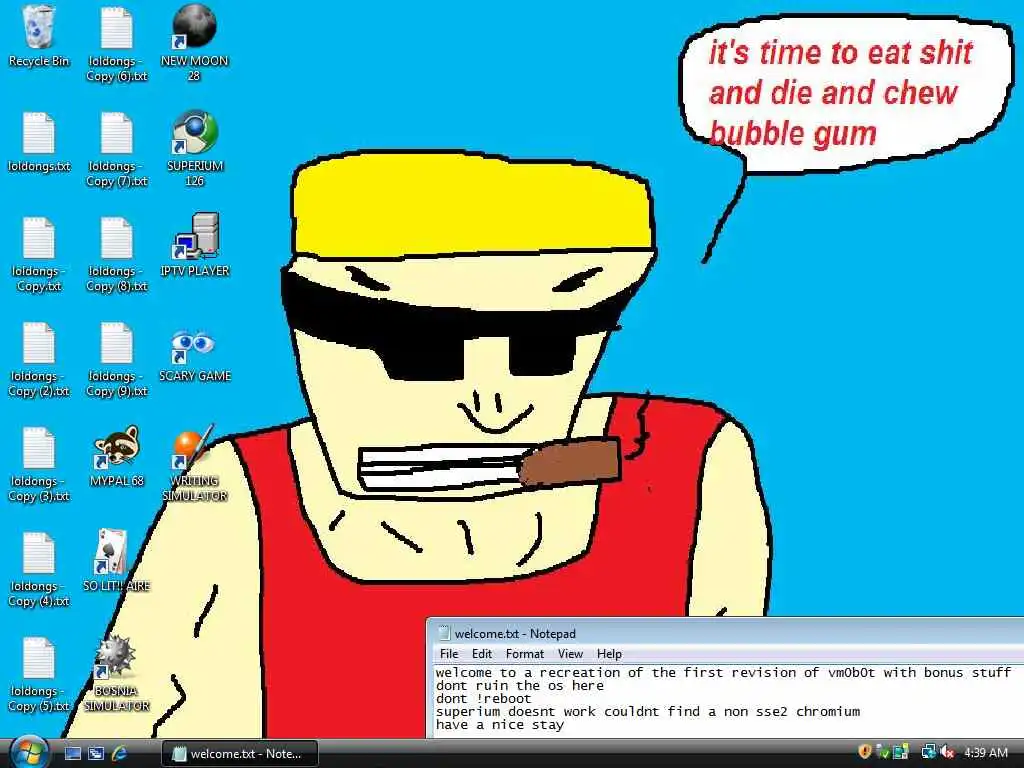Select the loldongs - Copy.txt file

pyautogui.click(x=39, y=255)
